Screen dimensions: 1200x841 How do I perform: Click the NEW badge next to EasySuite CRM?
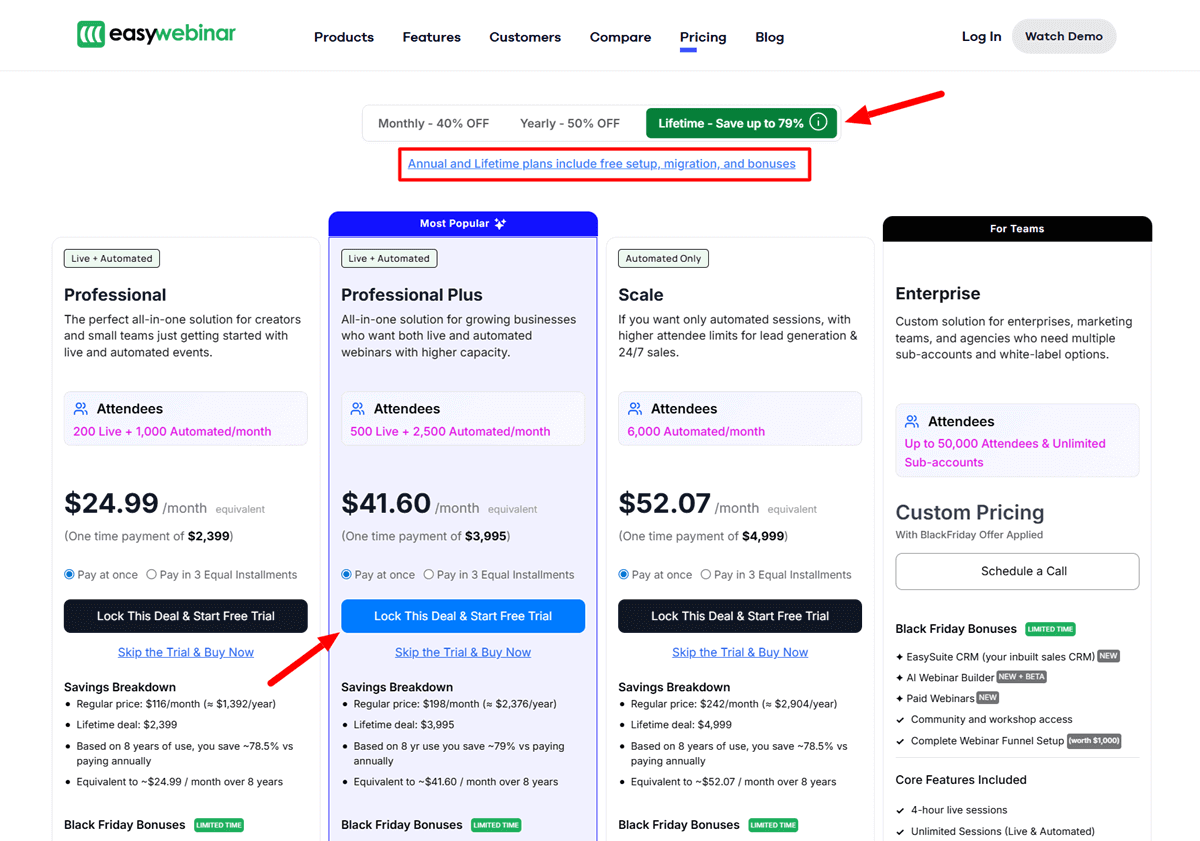(x=1106, y=656)
